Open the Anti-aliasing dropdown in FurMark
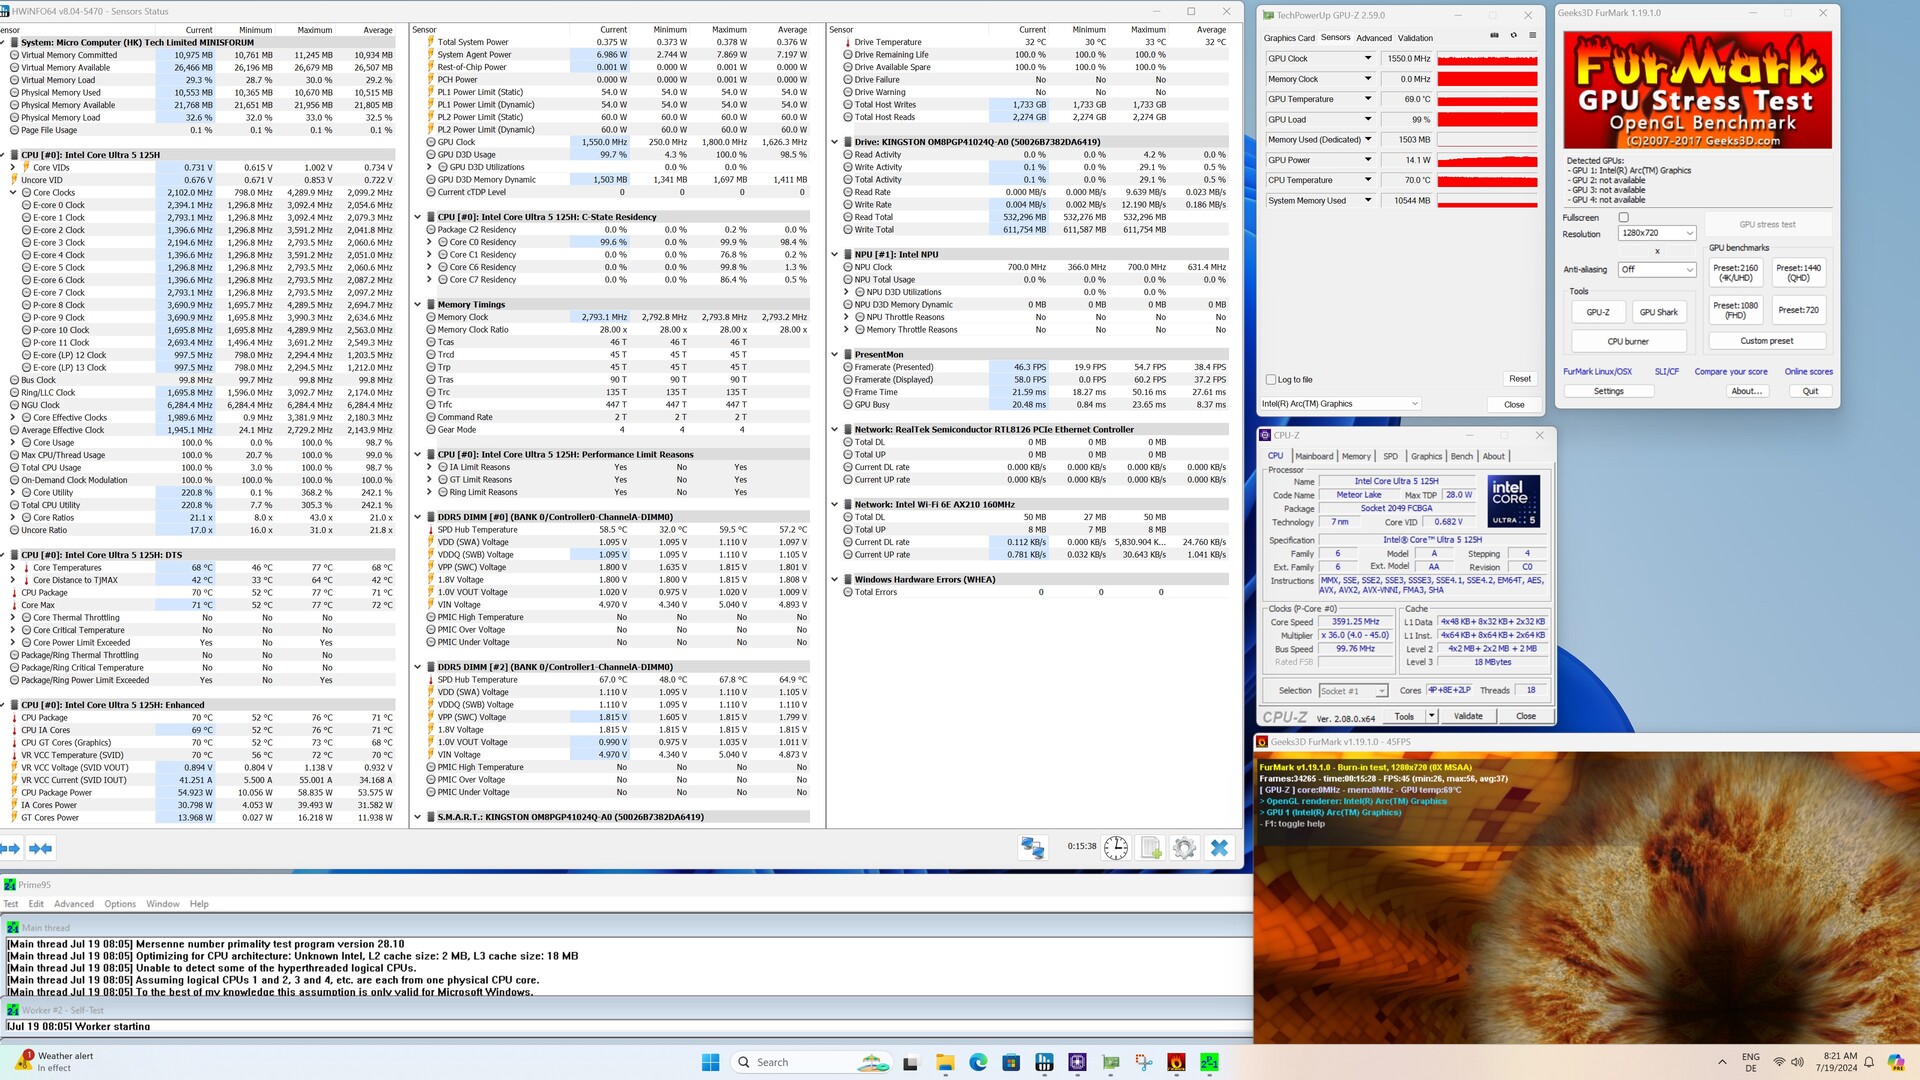Screen dimensions: 1920x1080 [1657, 270]
